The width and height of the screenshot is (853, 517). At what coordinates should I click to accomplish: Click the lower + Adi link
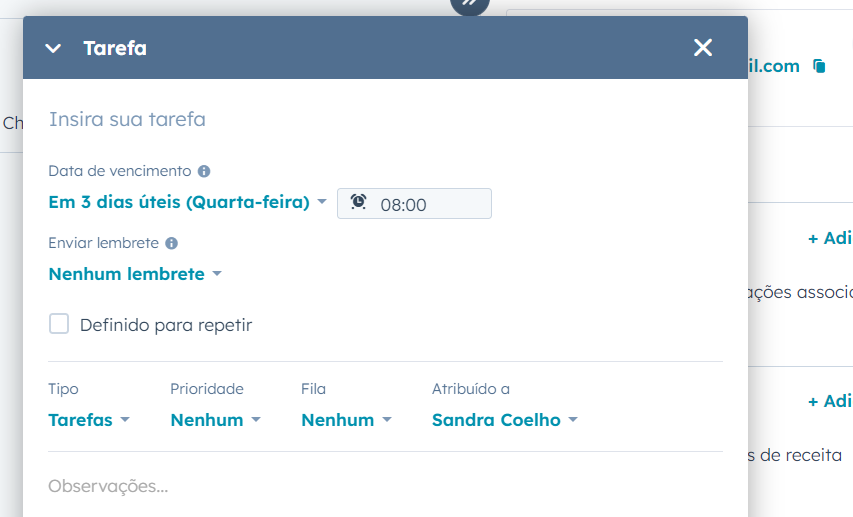(830, 401)
